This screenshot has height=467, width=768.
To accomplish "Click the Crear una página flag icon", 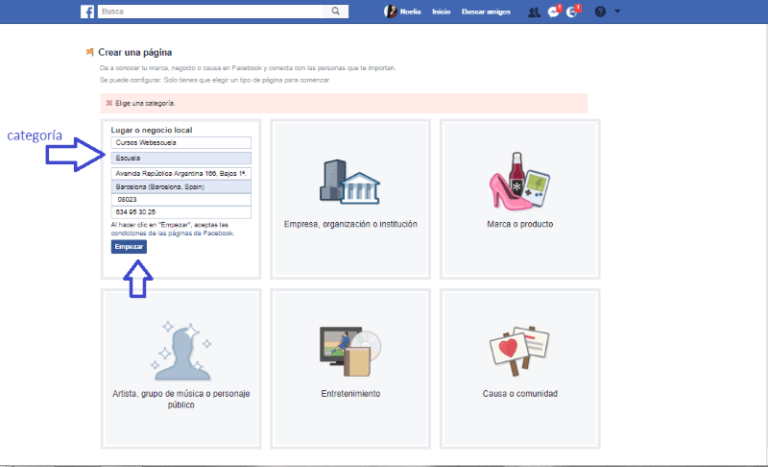I will (x=90, y=52).
